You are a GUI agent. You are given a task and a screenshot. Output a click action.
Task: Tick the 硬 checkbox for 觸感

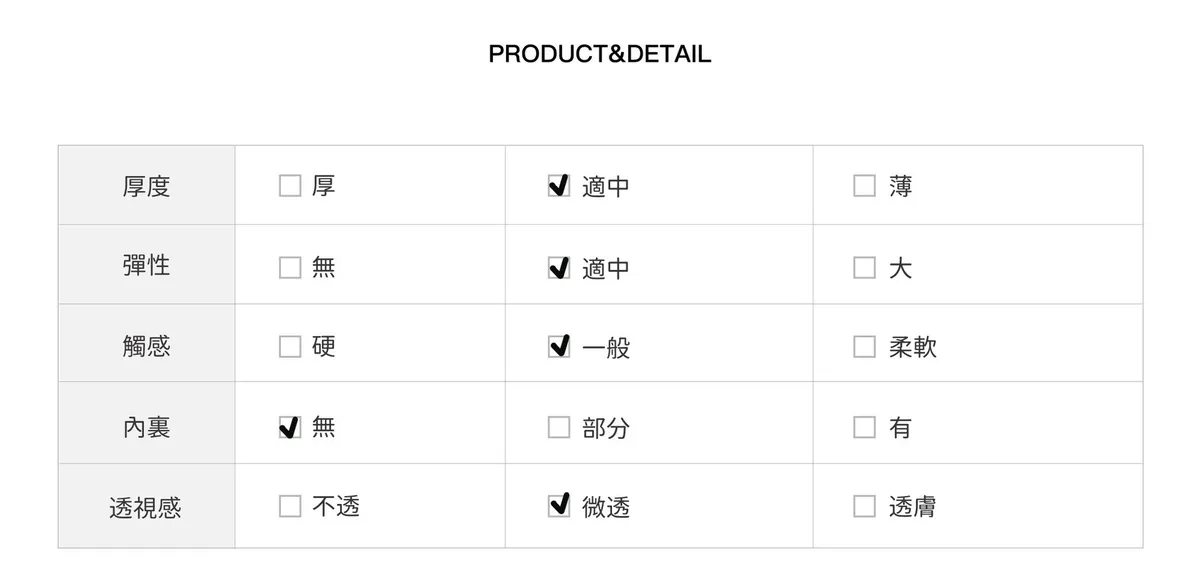point(290,347)
